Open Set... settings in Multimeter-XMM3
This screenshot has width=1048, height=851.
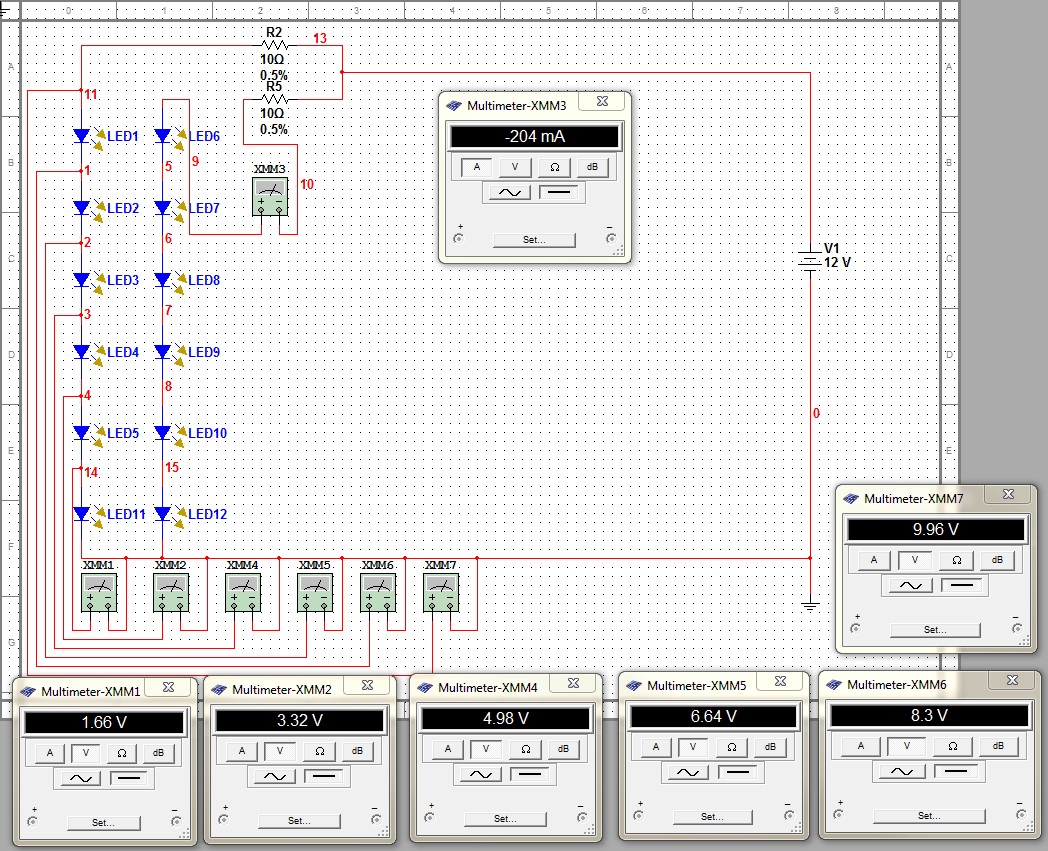click(x=534, y=240)
